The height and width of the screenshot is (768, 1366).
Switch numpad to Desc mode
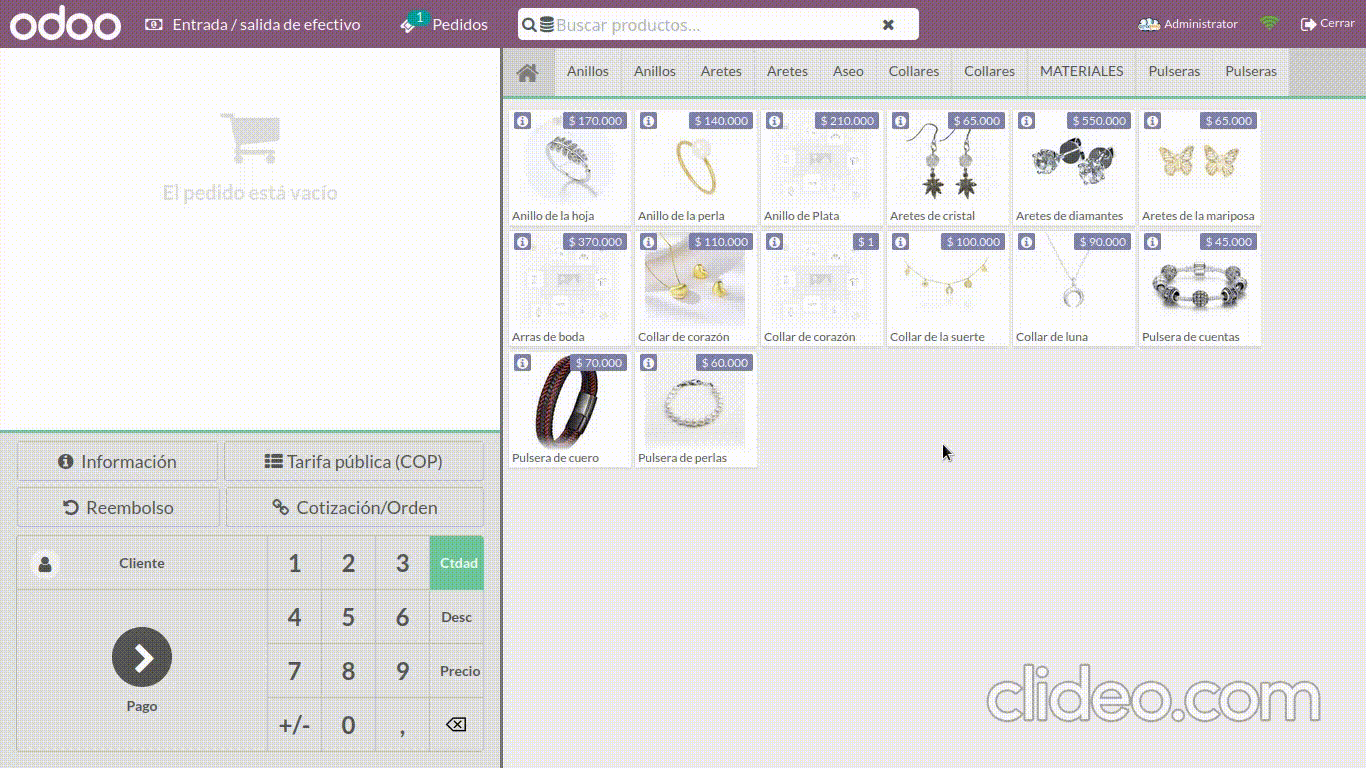point(457,617)
